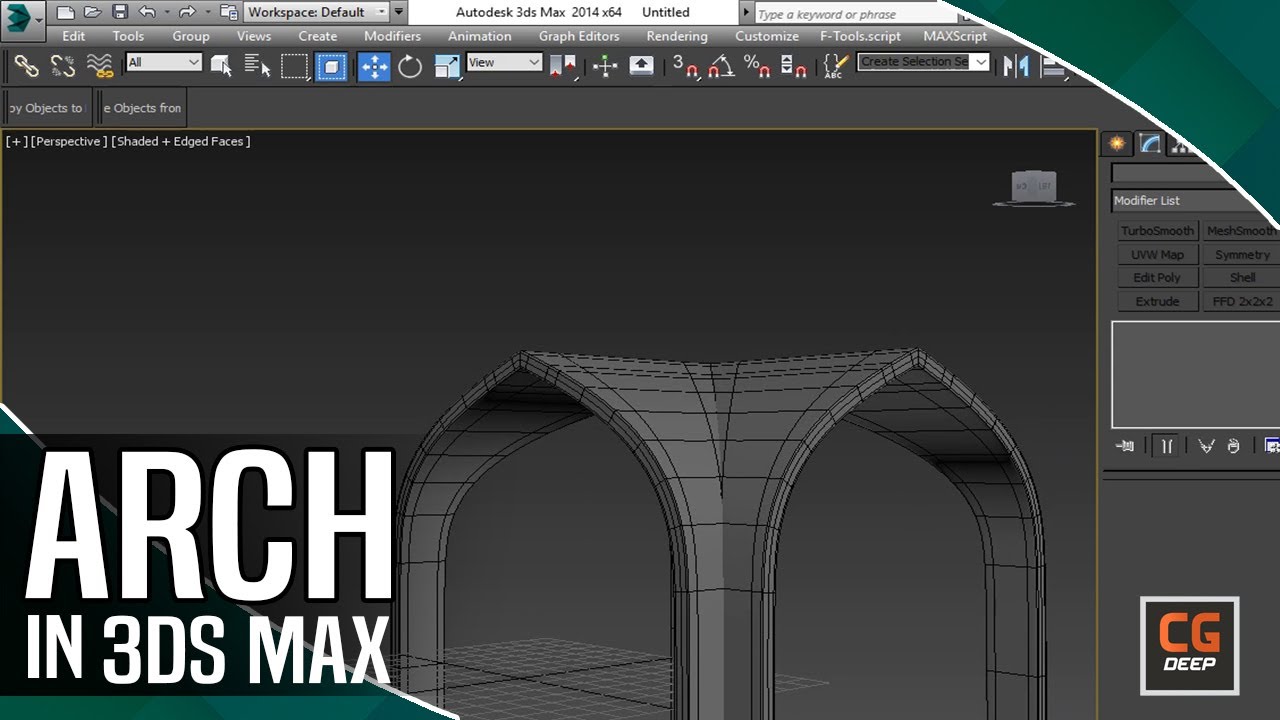The height and width of the screenshot is (720, 1280).
Task: Pick the Rectangular Selection Region tool
Action: click(x=294, y=66)
